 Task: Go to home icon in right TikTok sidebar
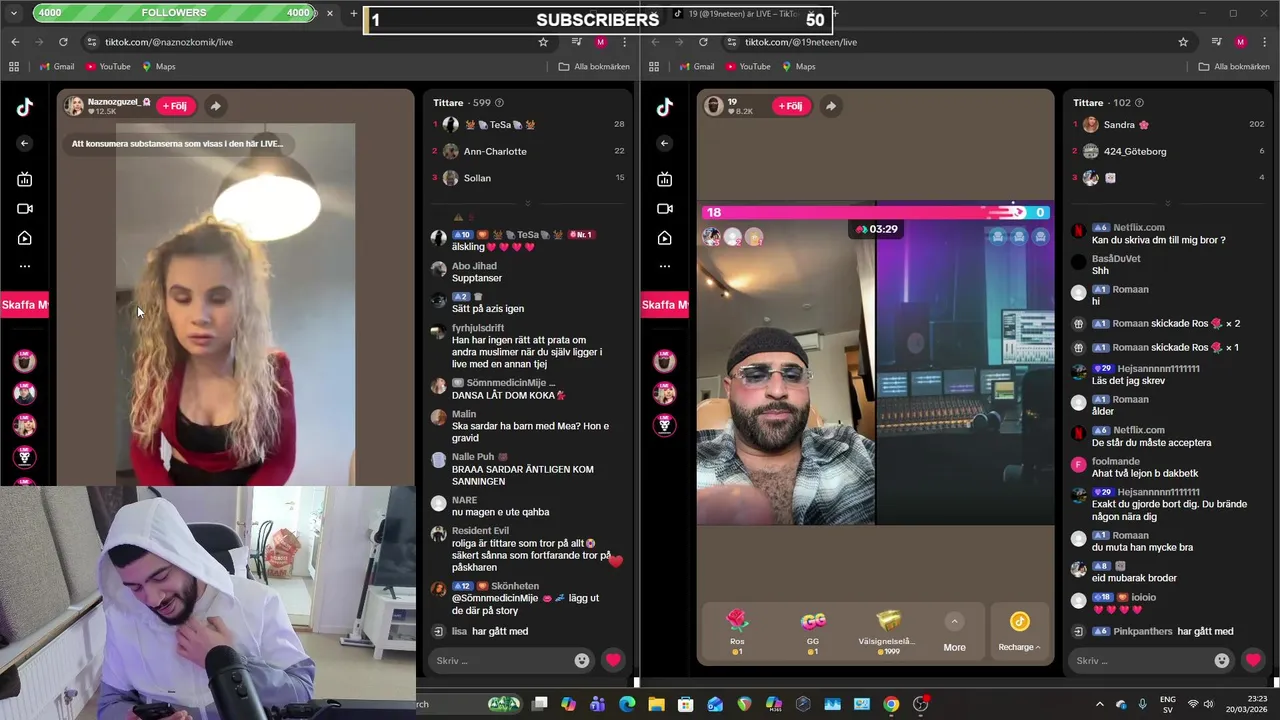(665, 238)
